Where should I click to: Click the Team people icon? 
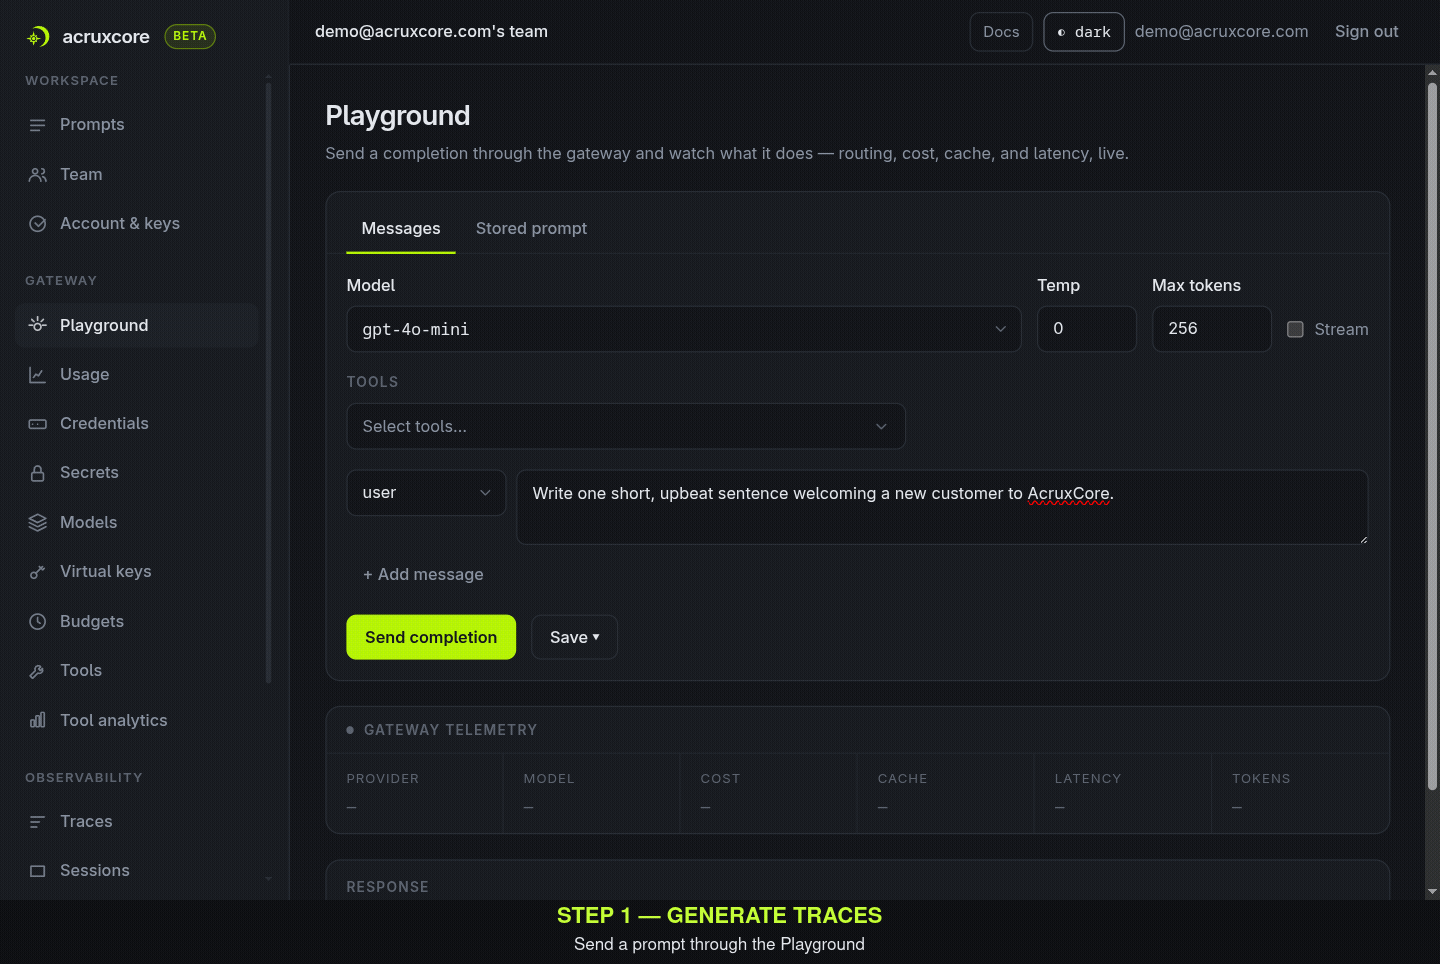pos(38,175)
